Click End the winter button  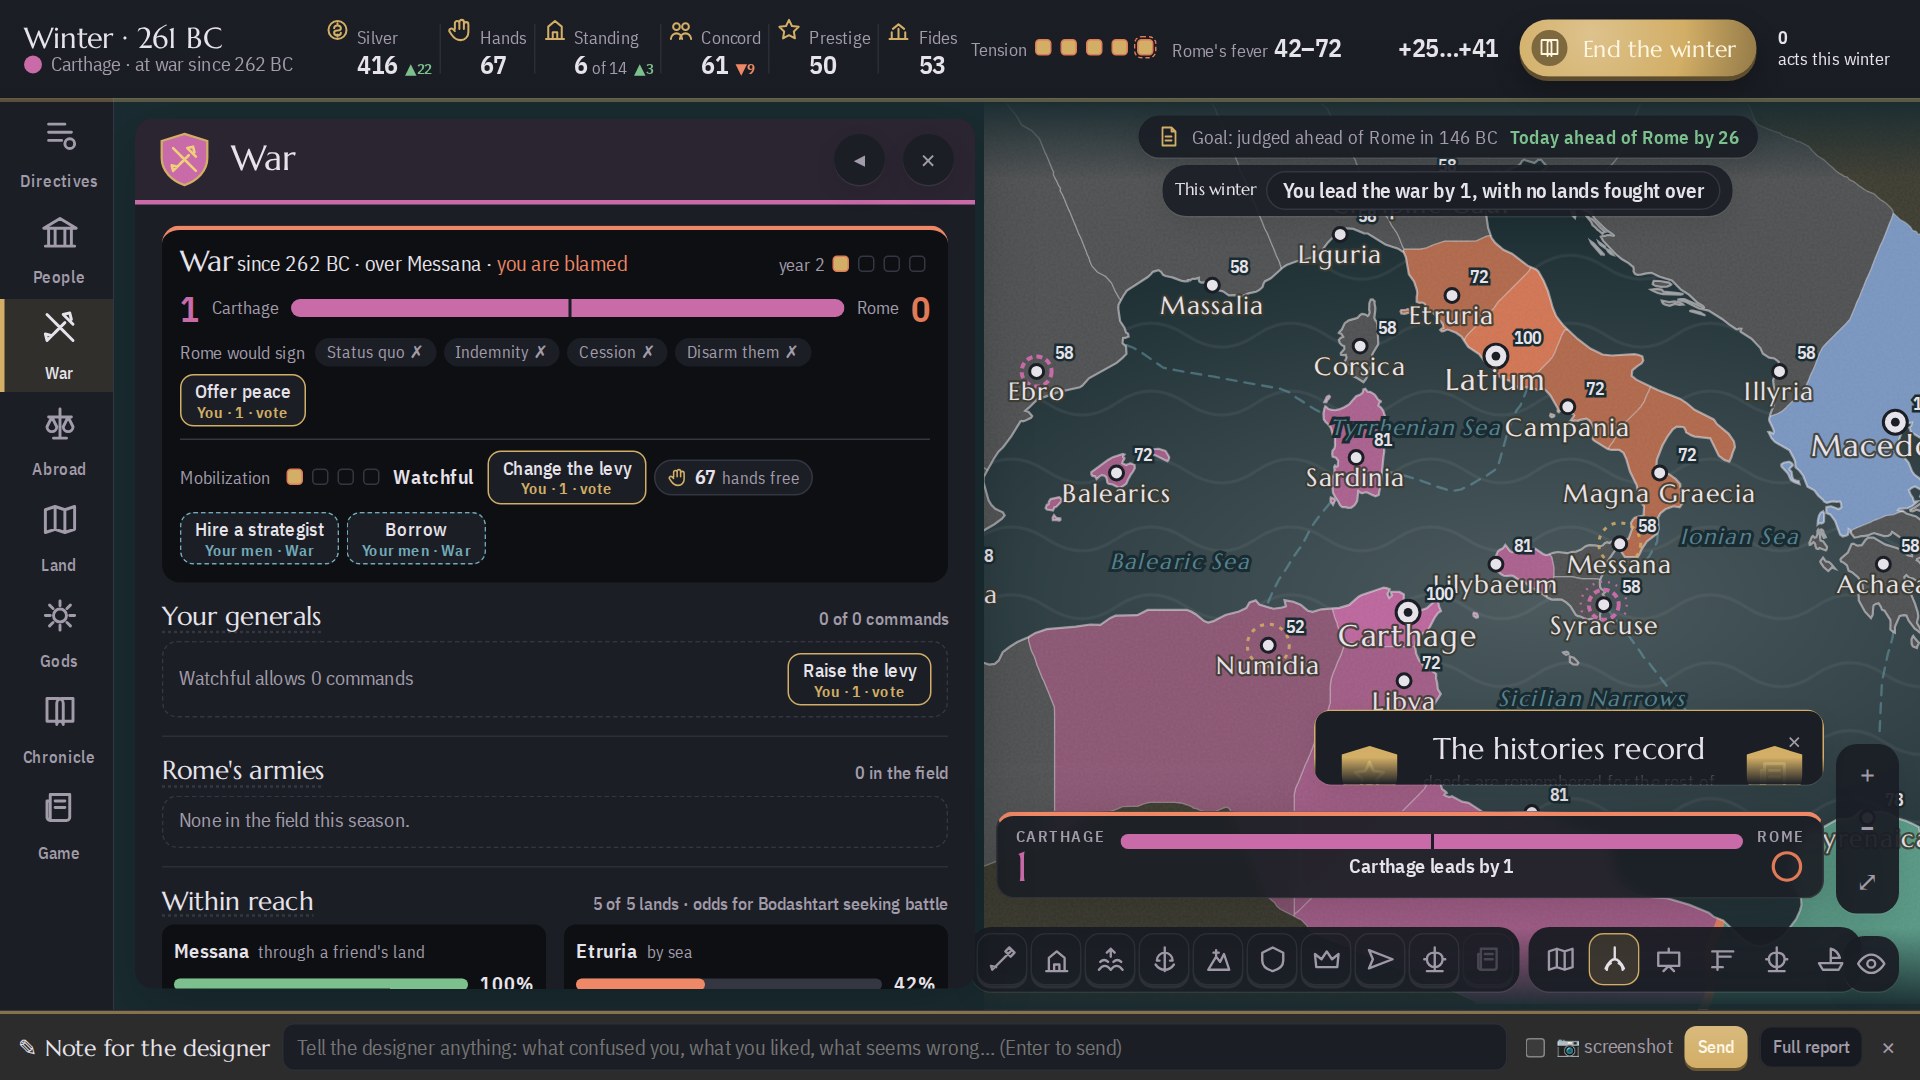[x=1637, y=49]
